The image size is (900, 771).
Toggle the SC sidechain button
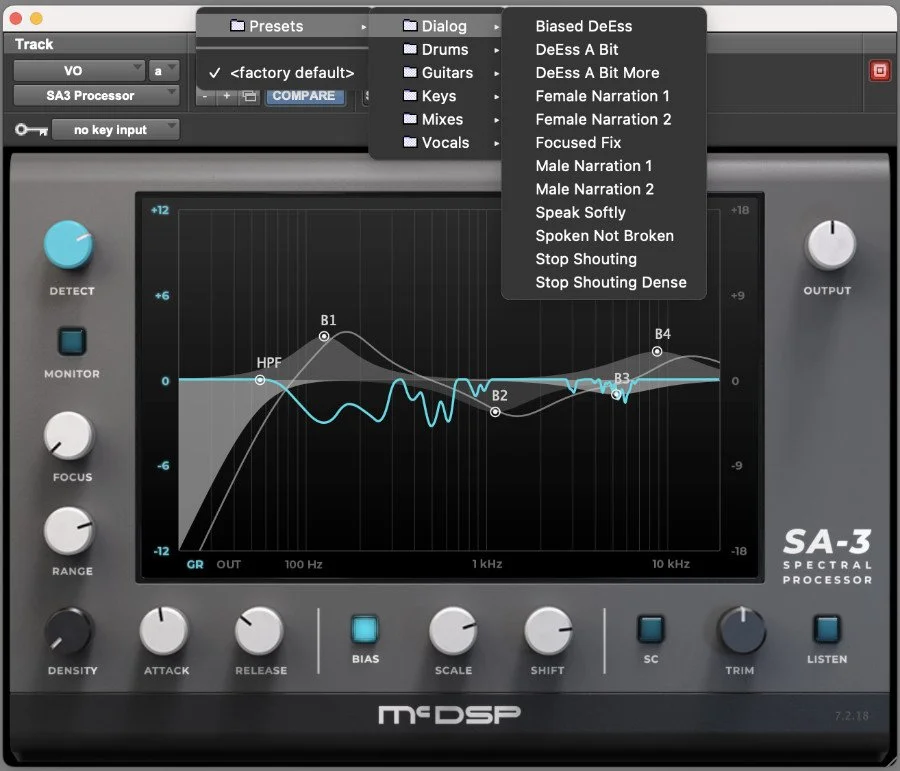[x=651, y=631]
